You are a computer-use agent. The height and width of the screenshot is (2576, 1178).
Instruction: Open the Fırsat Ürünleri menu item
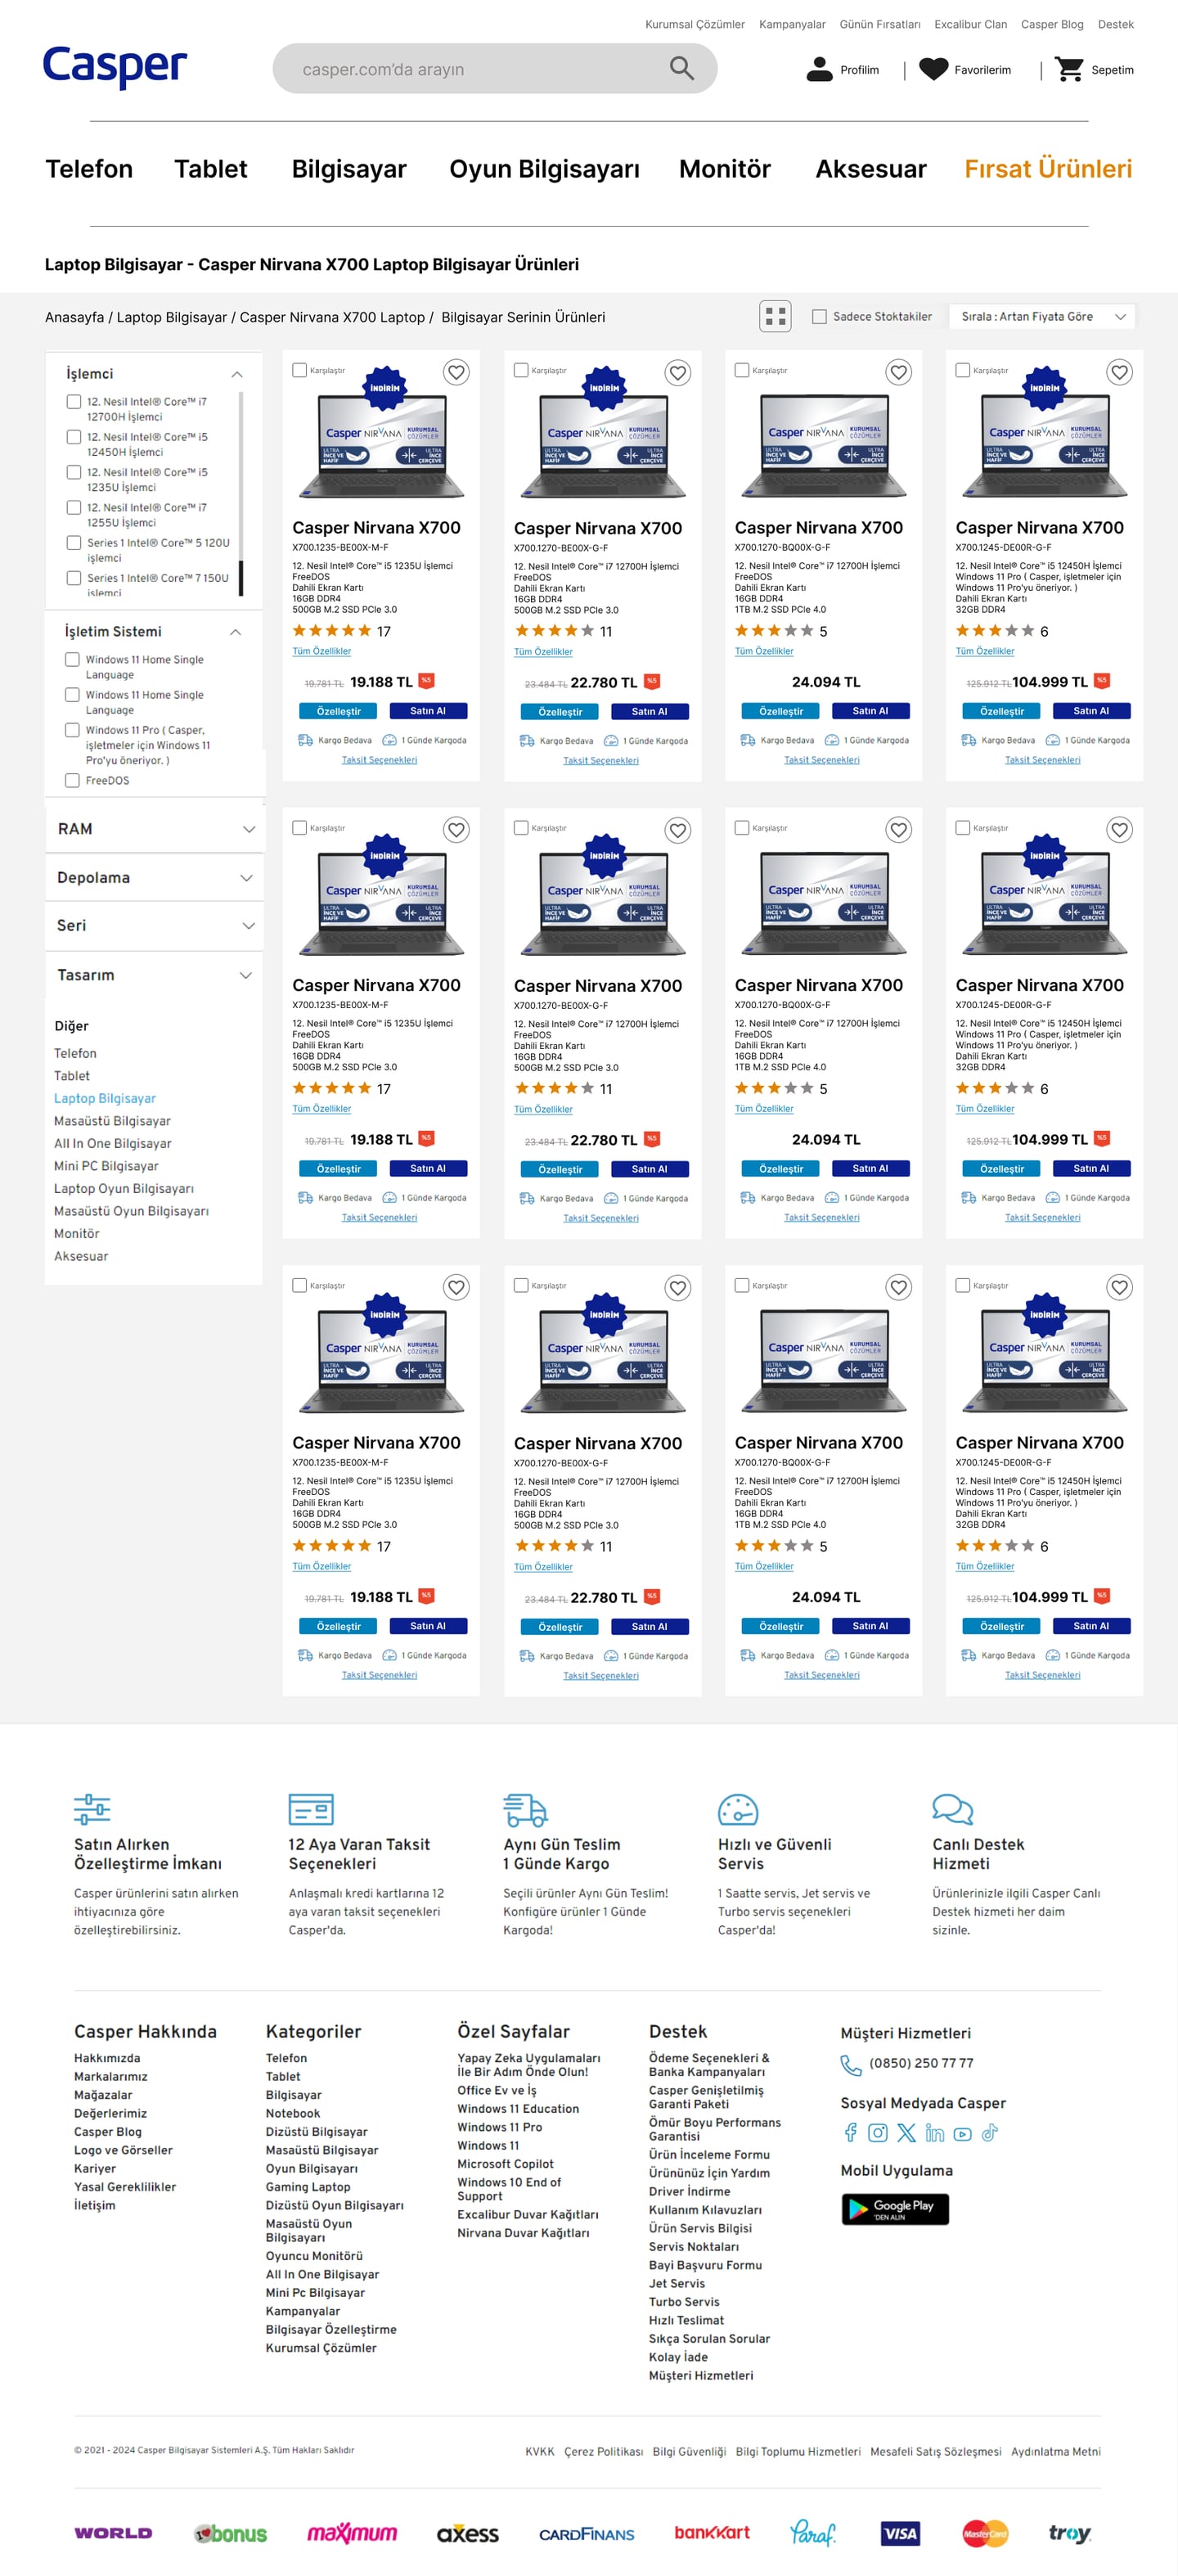point(1048,169)
